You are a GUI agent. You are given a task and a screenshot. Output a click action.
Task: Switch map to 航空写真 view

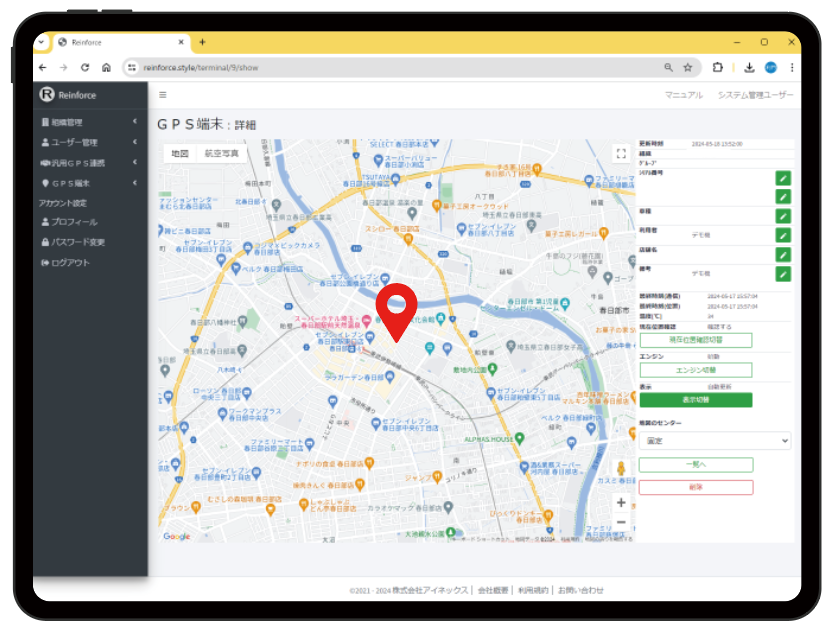[x=222, y=154]
